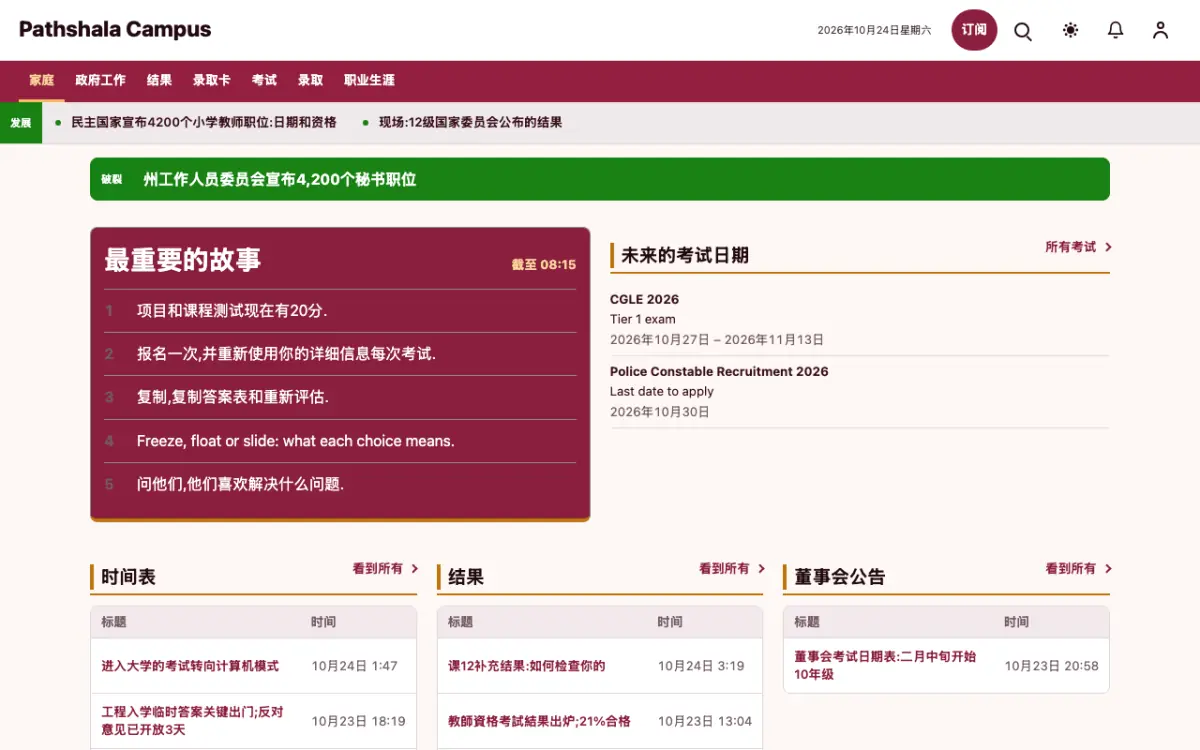Click chevron beside 结果 看到所有

point(761,569)
